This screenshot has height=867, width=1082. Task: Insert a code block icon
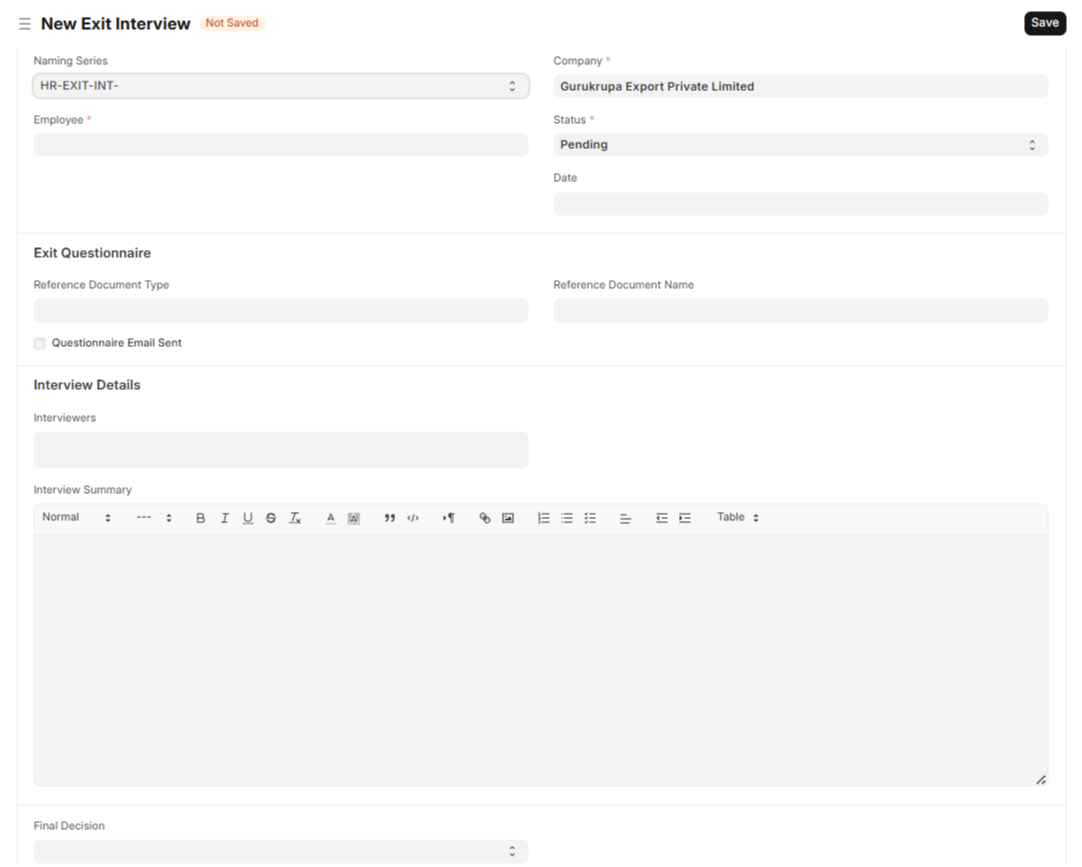pyautogui.click(x=413, y=518)
